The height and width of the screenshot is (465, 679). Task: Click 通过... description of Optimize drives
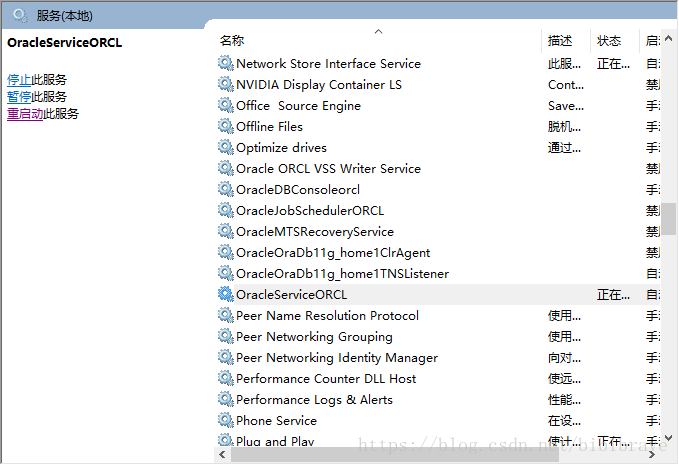(564, 148)
